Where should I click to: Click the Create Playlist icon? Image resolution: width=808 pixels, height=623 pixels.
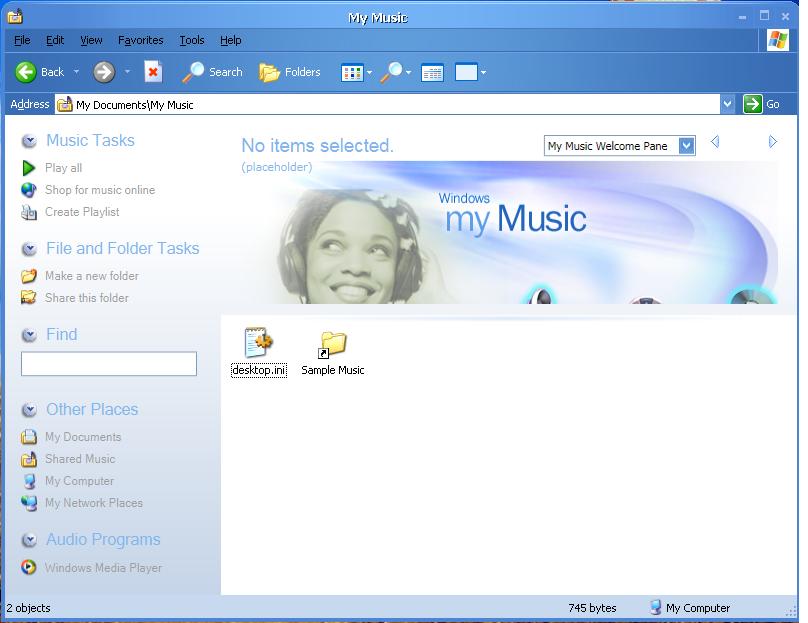[x=29, y=212]
